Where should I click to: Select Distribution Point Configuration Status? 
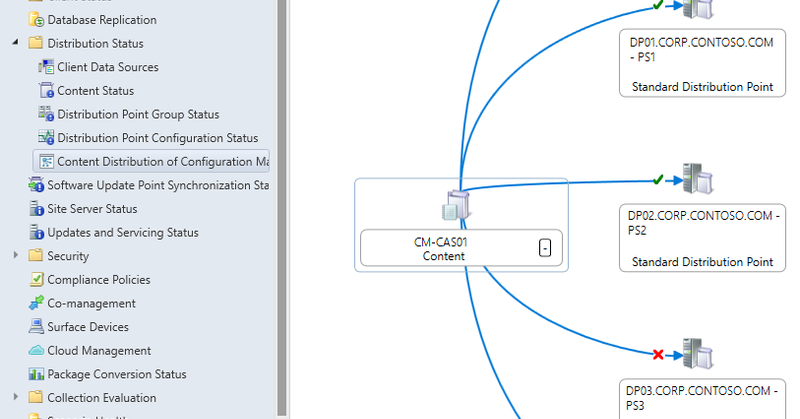158,138
